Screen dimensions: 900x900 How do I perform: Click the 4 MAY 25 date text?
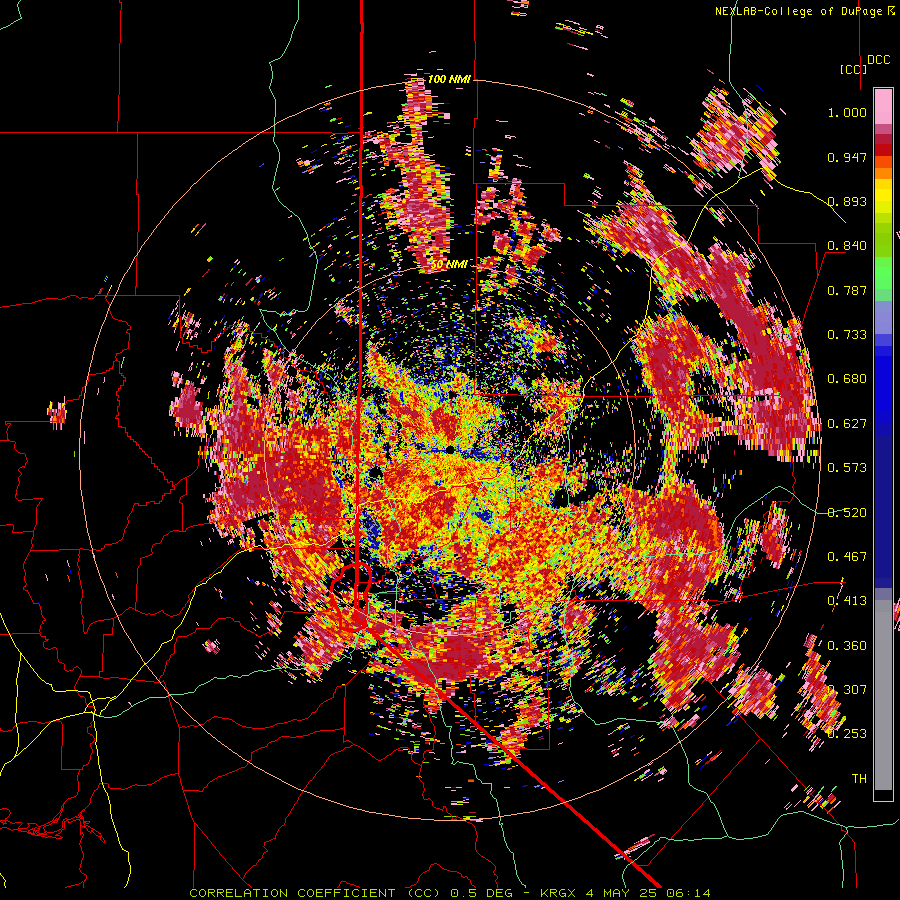click(622, 893)
